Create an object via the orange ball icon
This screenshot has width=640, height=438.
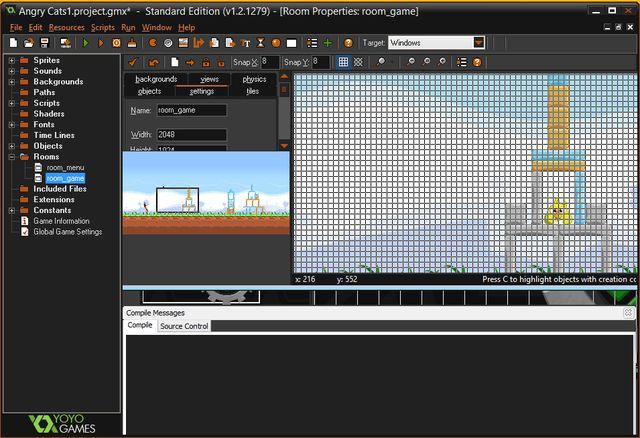(x=276, y=43)
